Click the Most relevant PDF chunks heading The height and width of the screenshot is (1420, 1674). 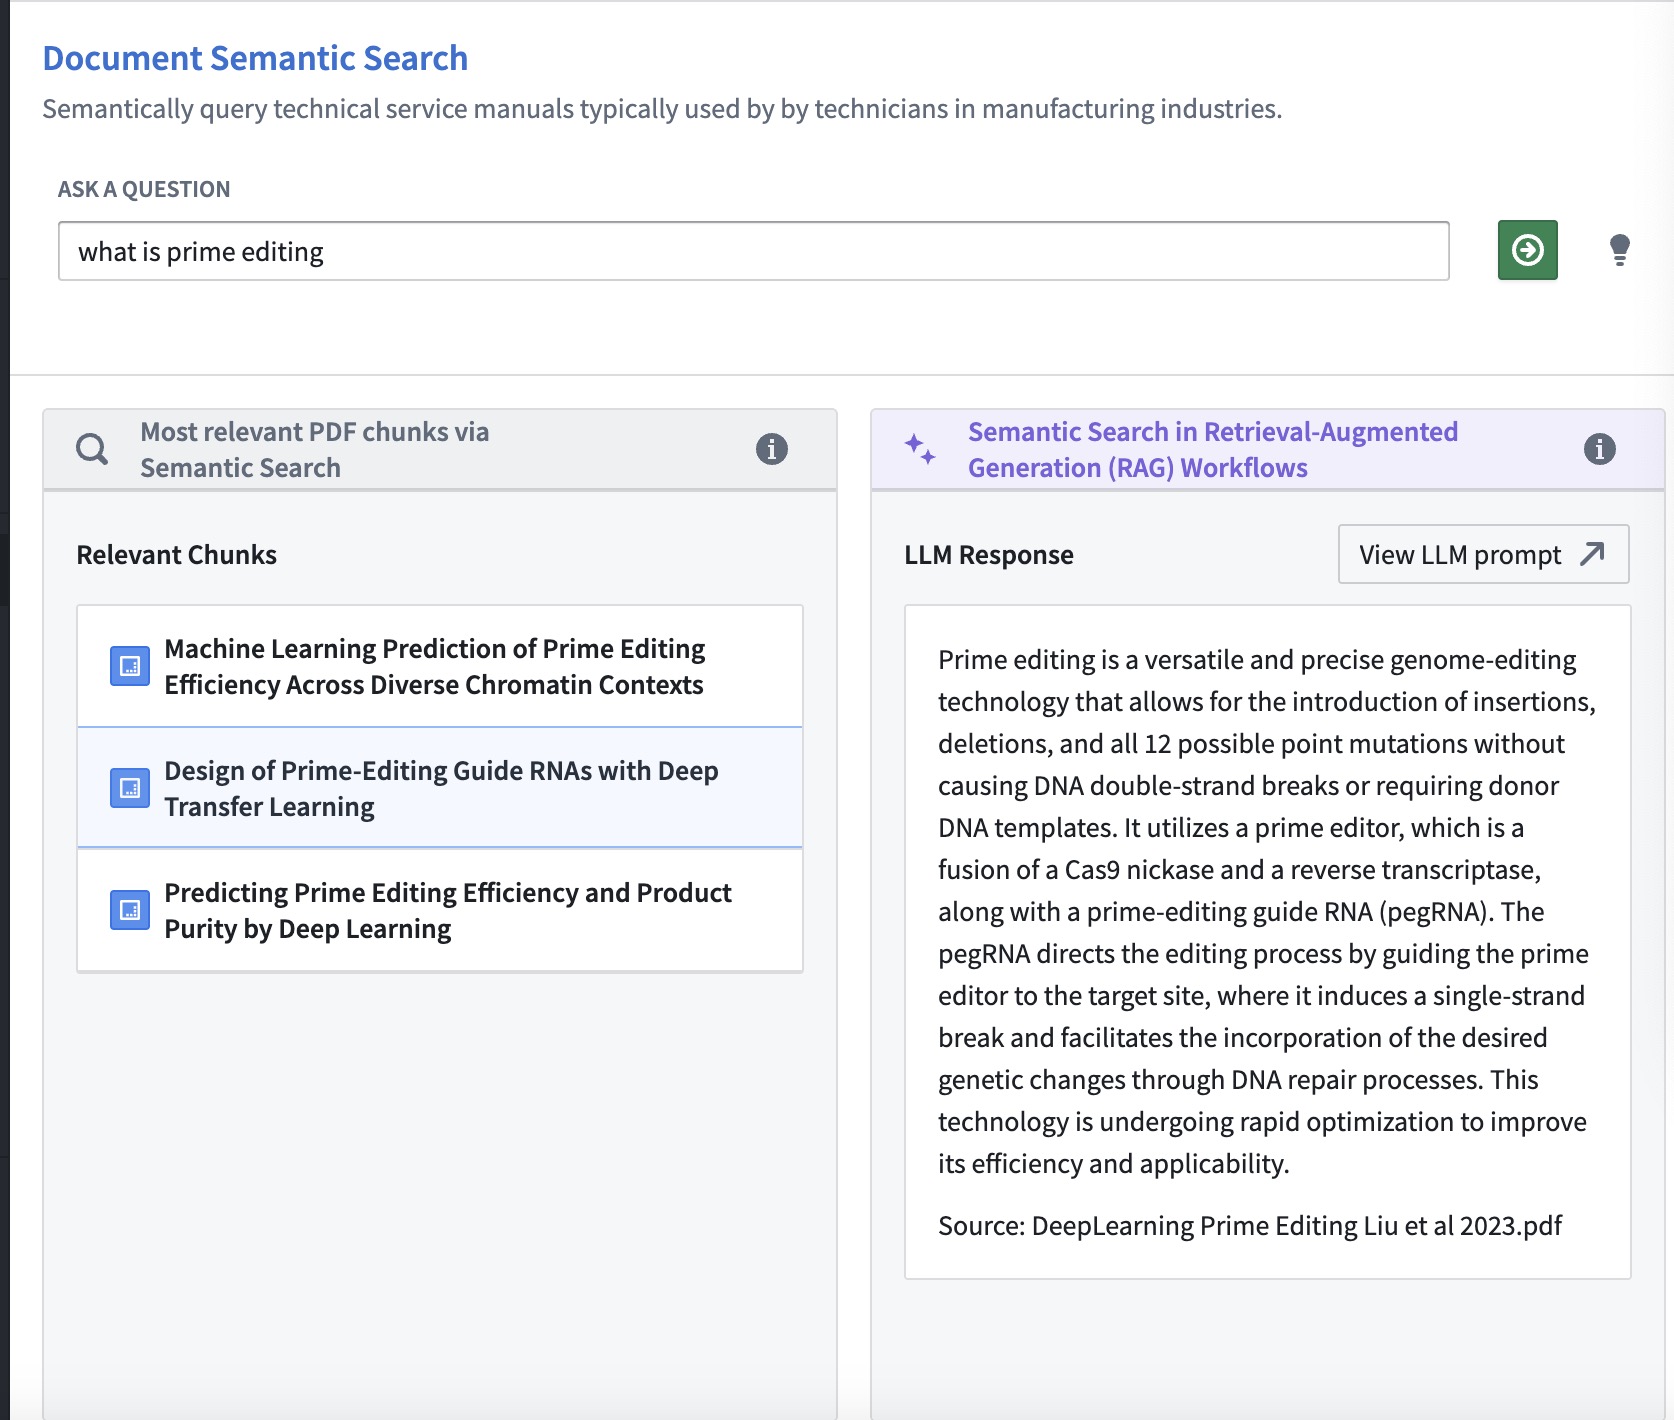[x=314, y=449]
